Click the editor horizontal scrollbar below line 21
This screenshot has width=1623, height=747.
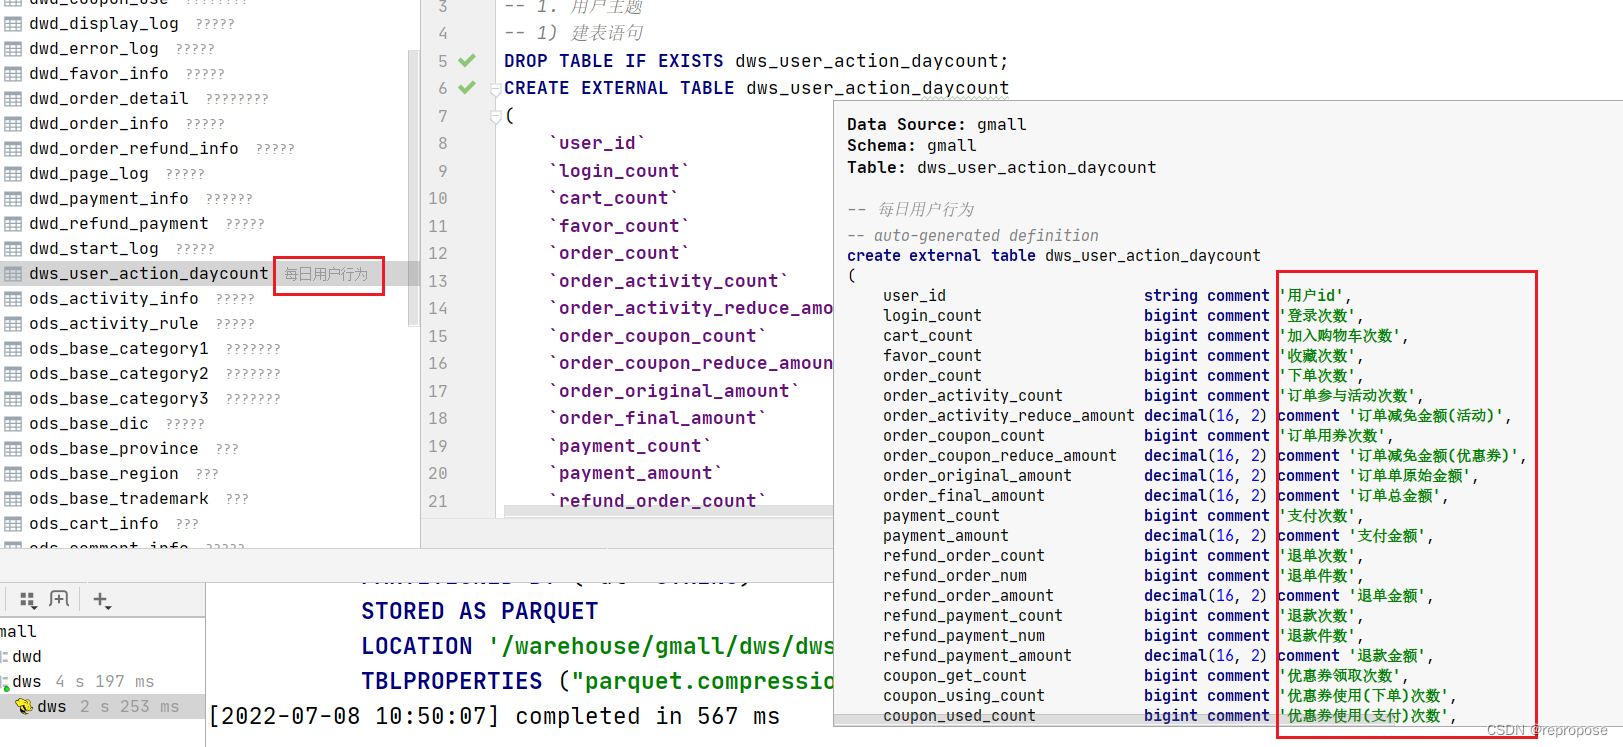click(668, 512)
